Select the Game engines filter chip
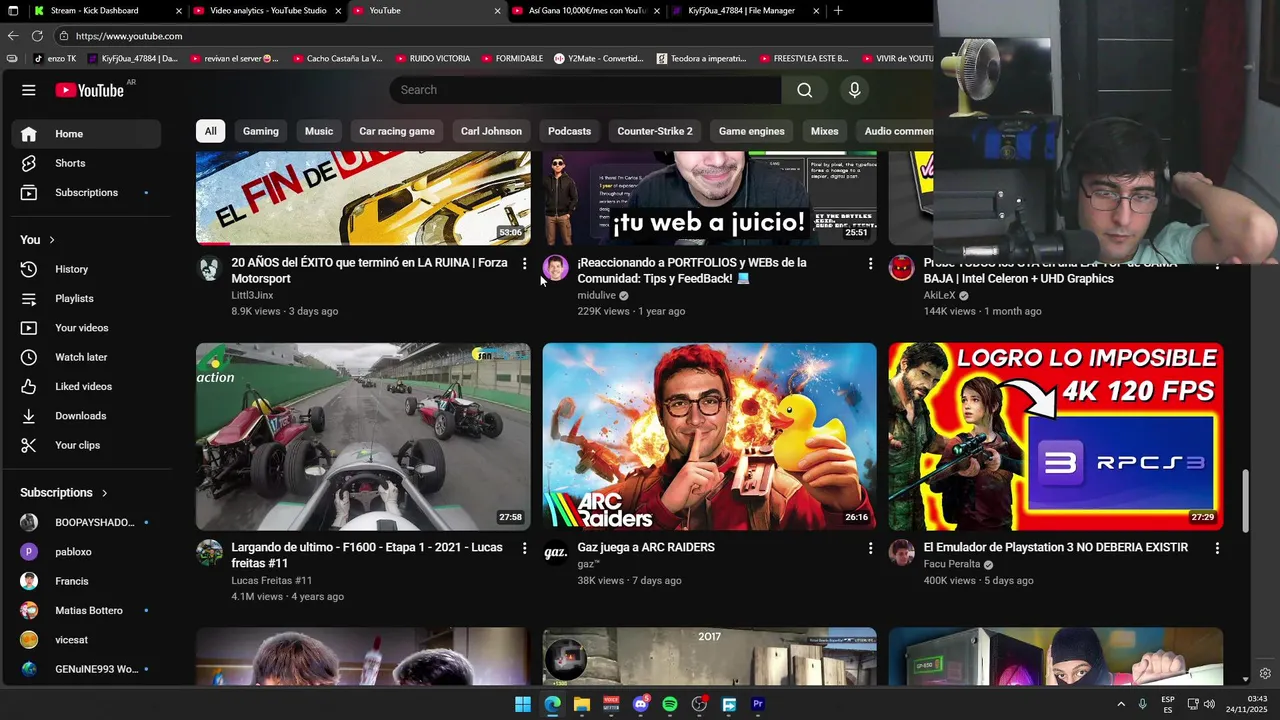This screenshot has width=1280, height=720. (x=752, y=131)
